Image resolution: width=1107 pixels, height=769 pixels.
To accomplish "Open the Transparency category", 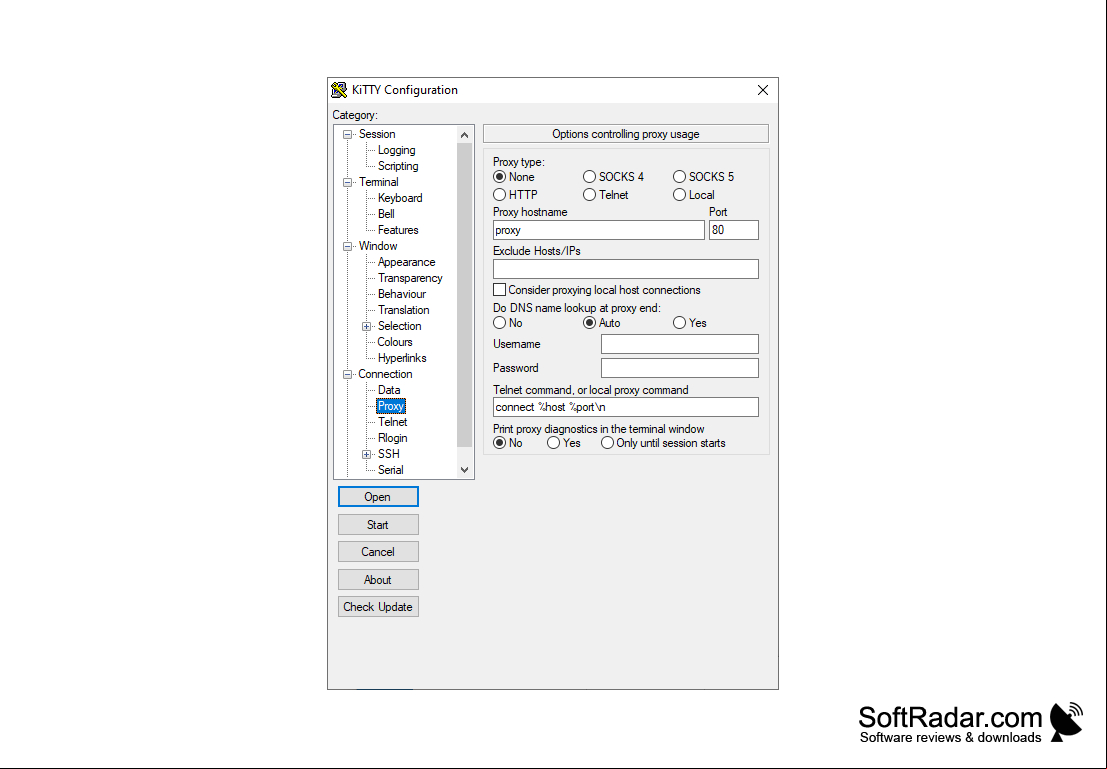I will (x=409, y=278).
